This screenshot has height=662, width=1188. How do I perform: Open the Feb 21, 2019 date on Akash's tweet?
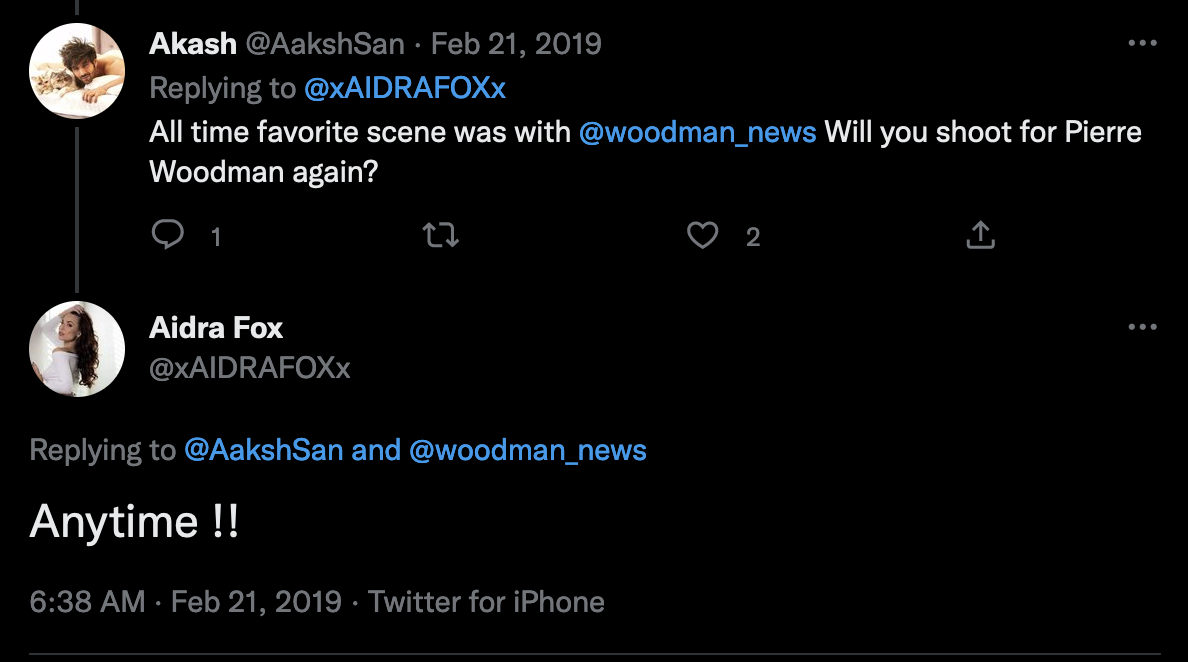click(515, 44)
